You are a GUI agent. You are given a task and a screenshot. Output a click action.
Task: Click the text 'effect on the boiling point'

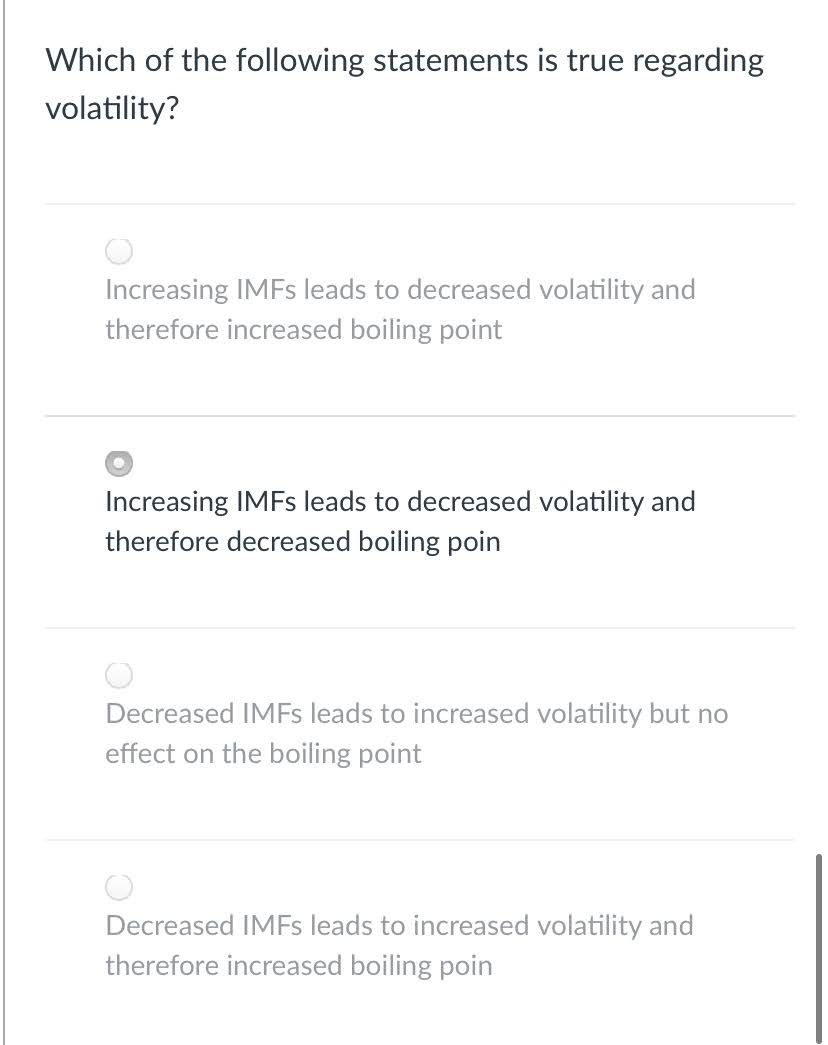(x=263, y=754)
